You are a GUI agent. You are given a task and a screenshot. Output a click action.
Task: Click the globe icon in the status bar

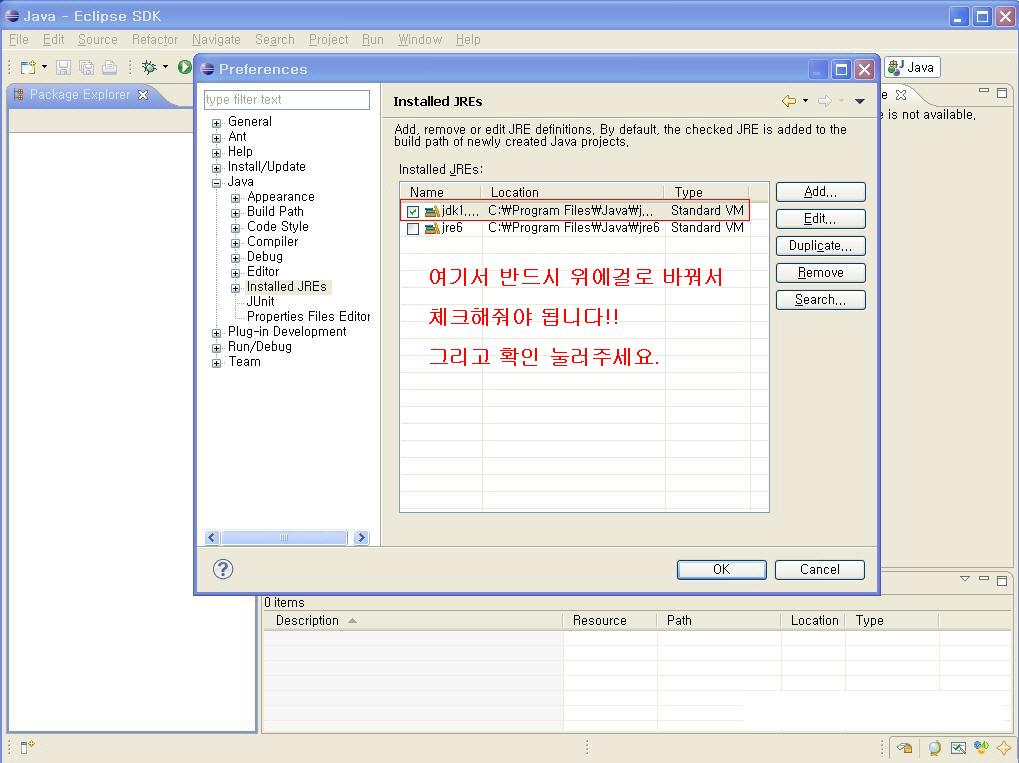(x=935, y=748)
